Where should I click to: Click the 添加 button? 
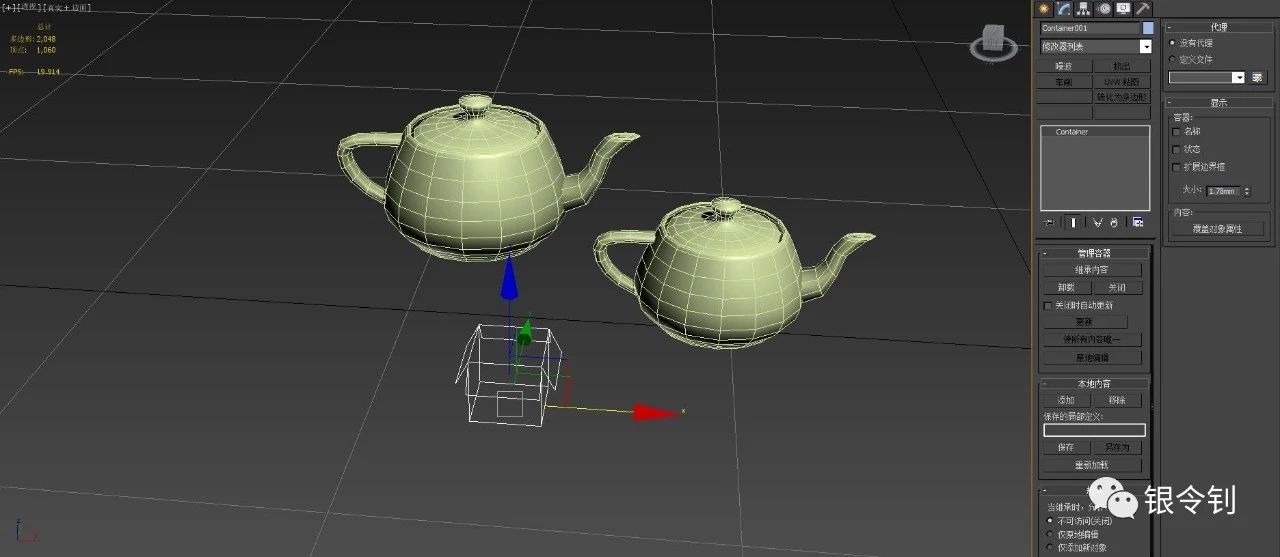coord(1067,400)
